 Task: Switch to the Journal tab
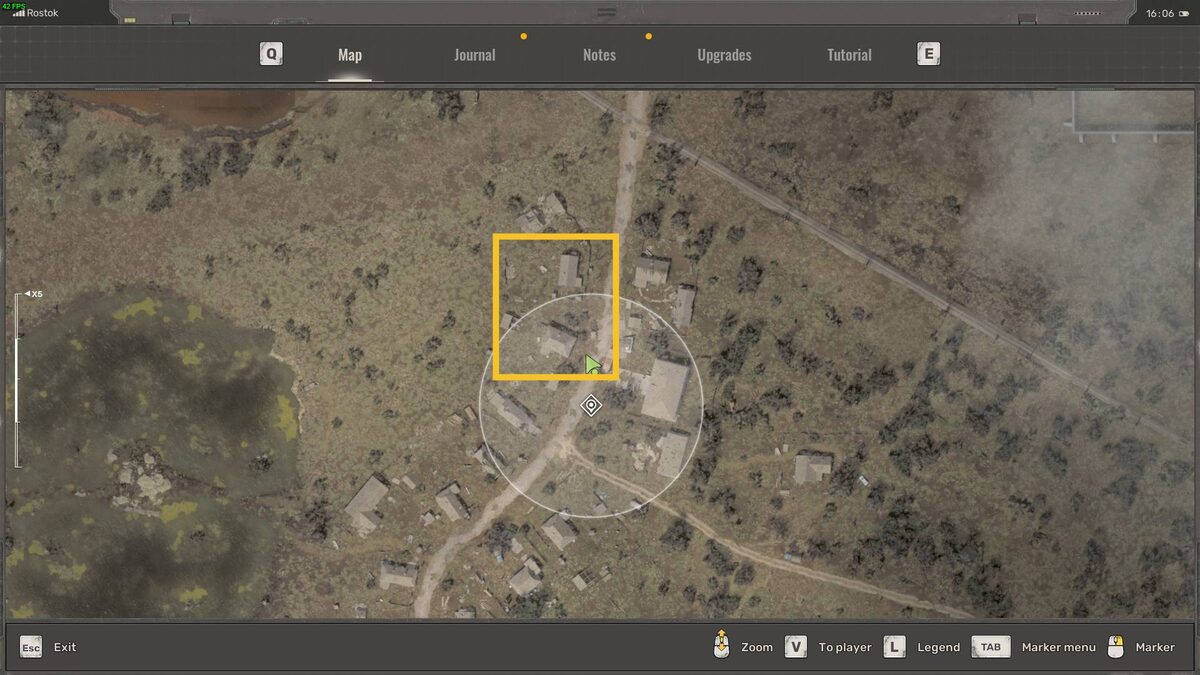[x=474, y=55]
